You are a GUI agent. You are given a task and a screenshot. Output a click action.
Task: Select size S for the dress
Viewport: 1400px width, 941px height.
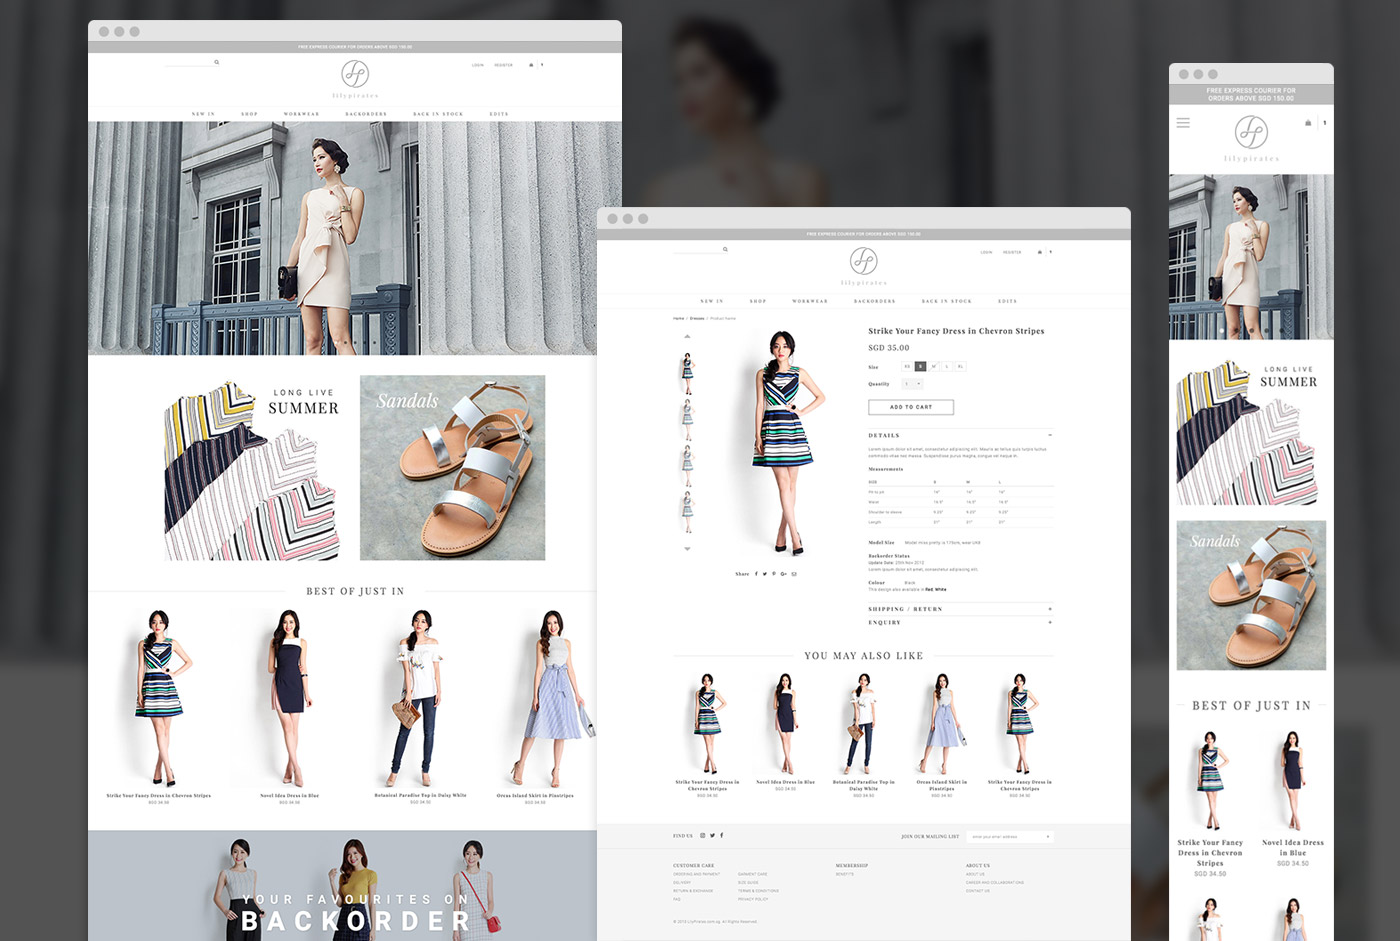click(921, 366)
